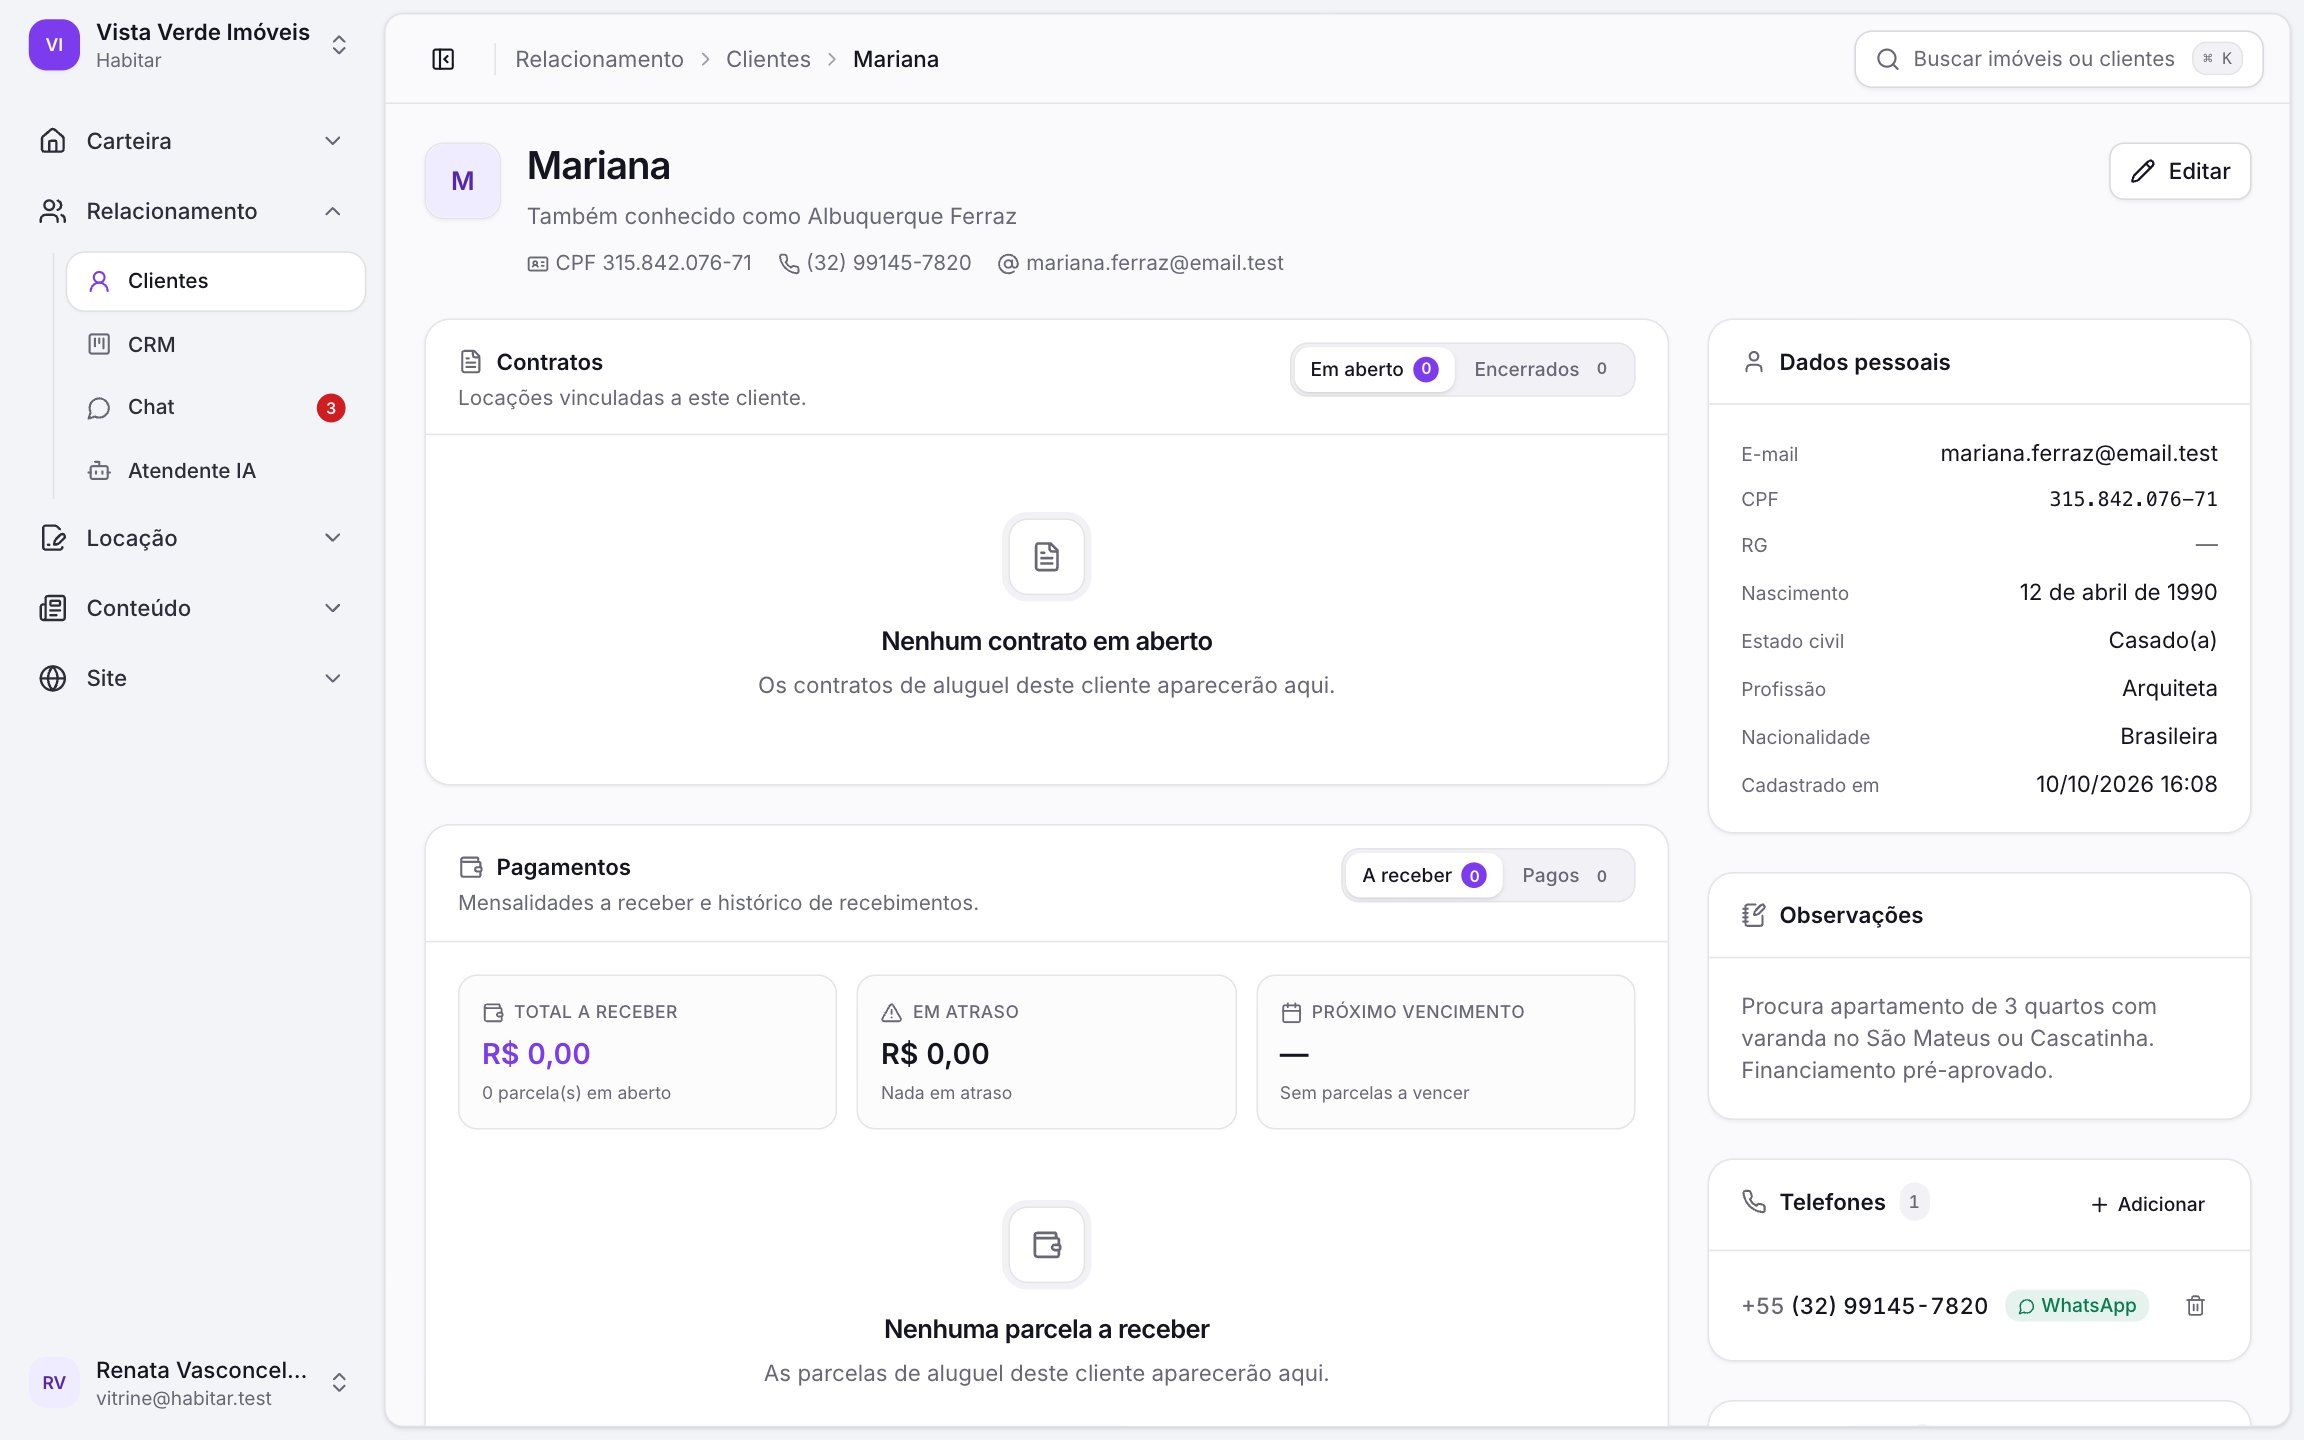Go to Clientes via the breadcrumb
Image resolution: width=2304 pixels, height=1440 pixels.
tap(768, 59)
